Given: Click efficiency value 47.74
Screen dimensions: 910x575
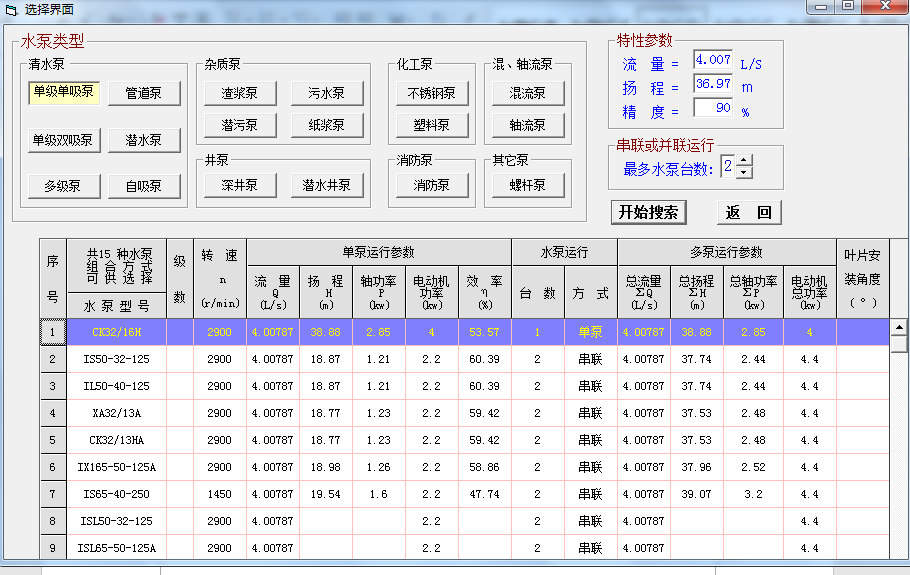Looking at the screenshot, I should tap(485, 494).
